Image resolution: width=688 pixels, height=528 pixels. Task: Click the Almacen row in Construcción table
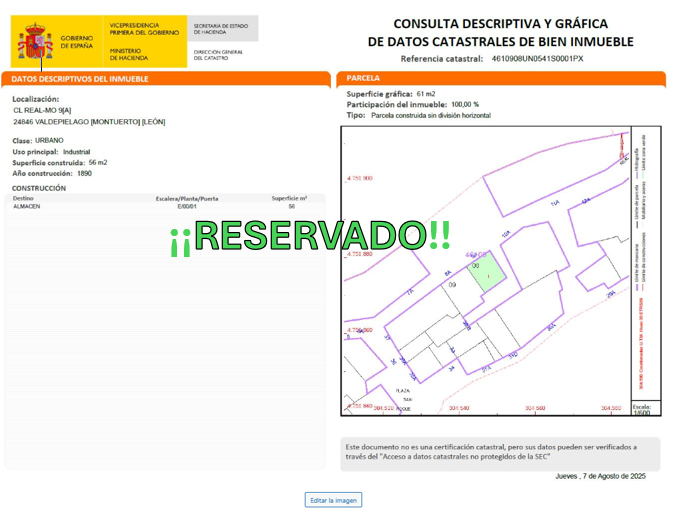click(x=27, y=206)
